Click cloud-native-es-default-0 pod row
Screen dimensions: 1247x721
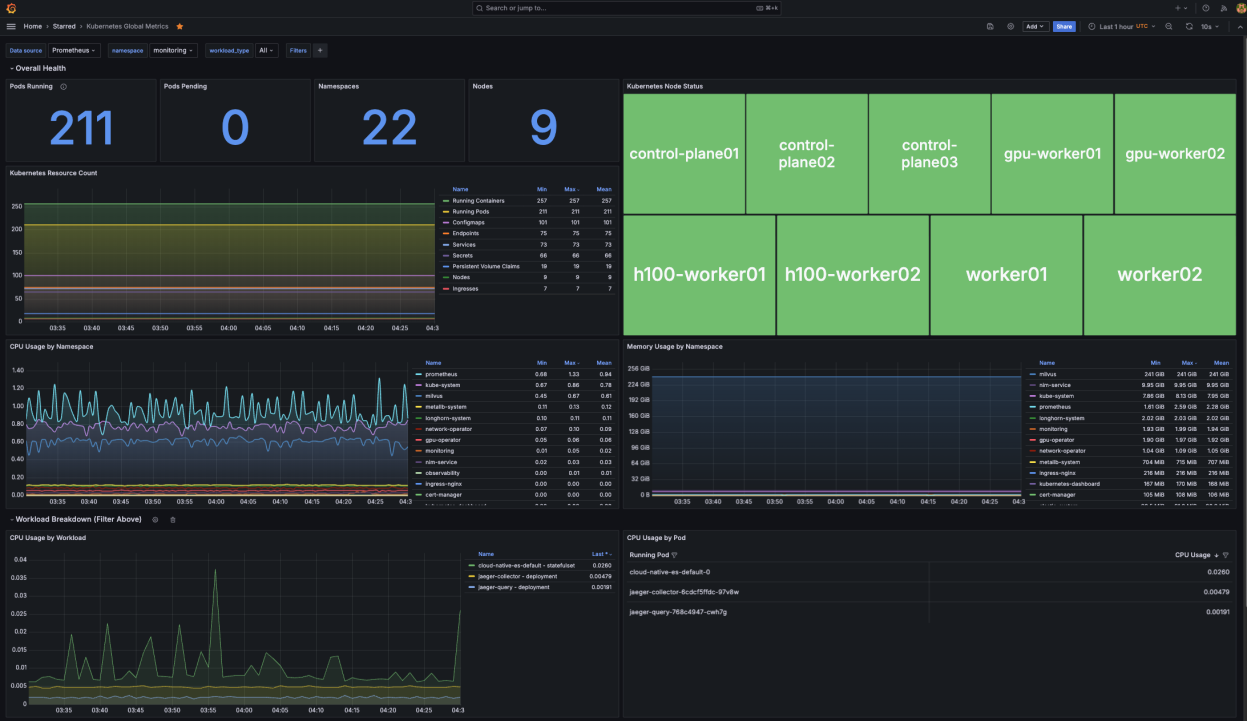coord(929,572)
